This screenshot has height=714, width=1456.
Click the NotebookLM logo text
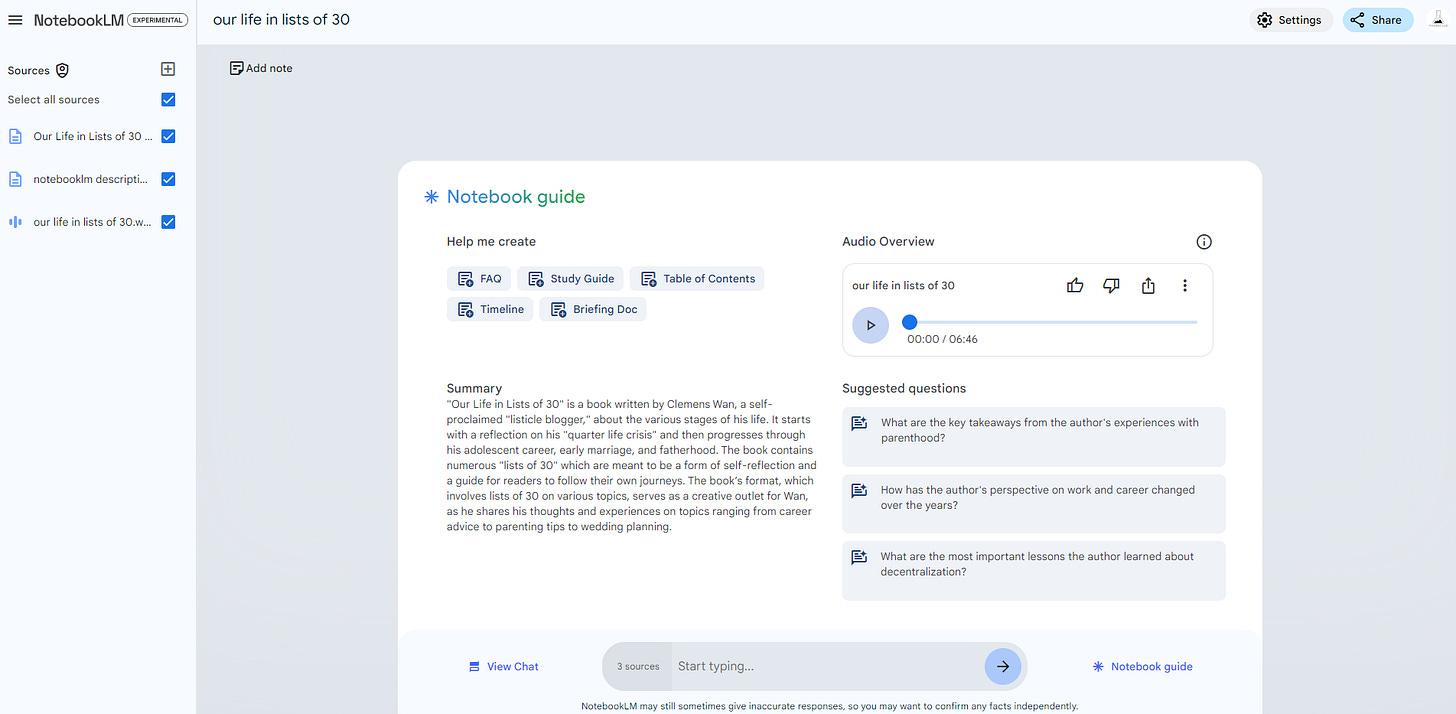click(78, 20)
